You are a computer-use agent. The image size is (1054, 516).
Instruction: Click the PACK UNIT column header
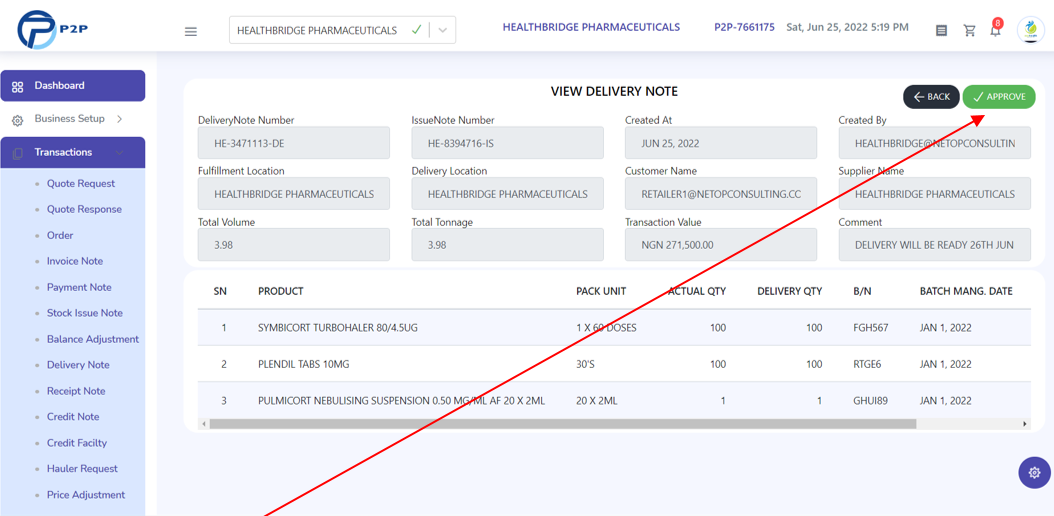click(601, 291)
